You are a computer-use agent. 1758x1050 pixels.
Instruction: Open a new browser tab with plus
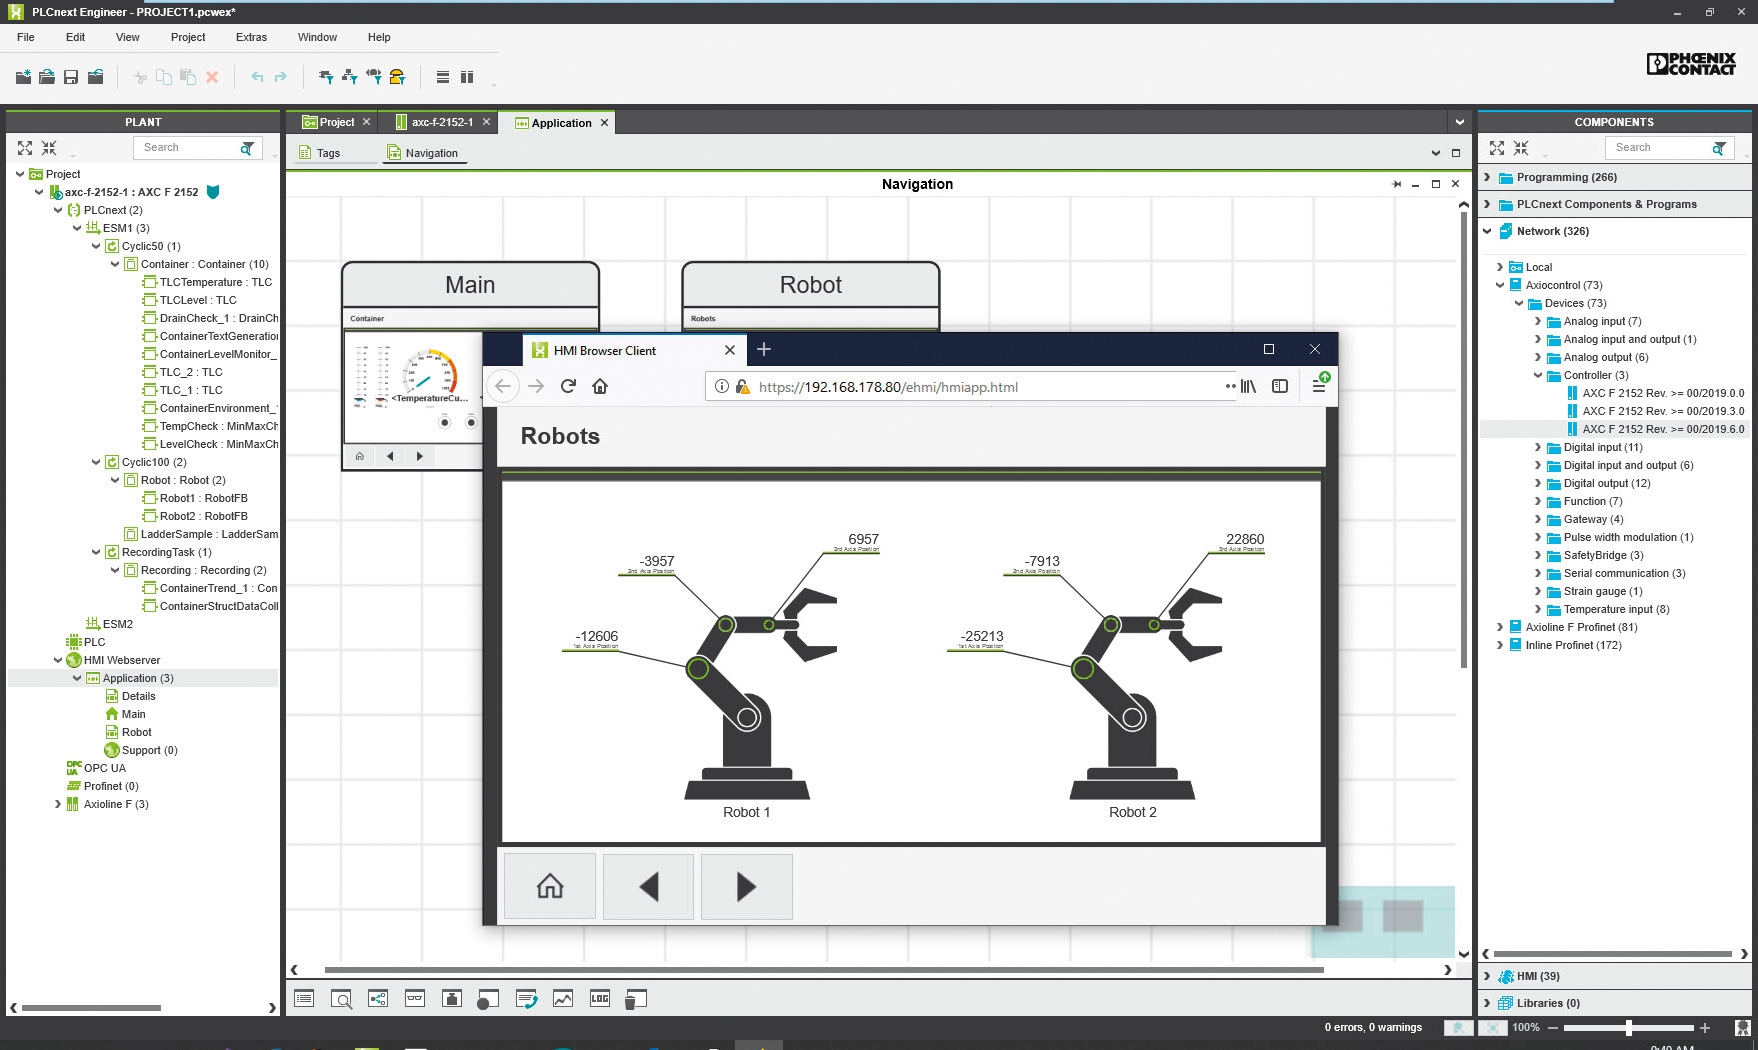click(x=764, y=349)
